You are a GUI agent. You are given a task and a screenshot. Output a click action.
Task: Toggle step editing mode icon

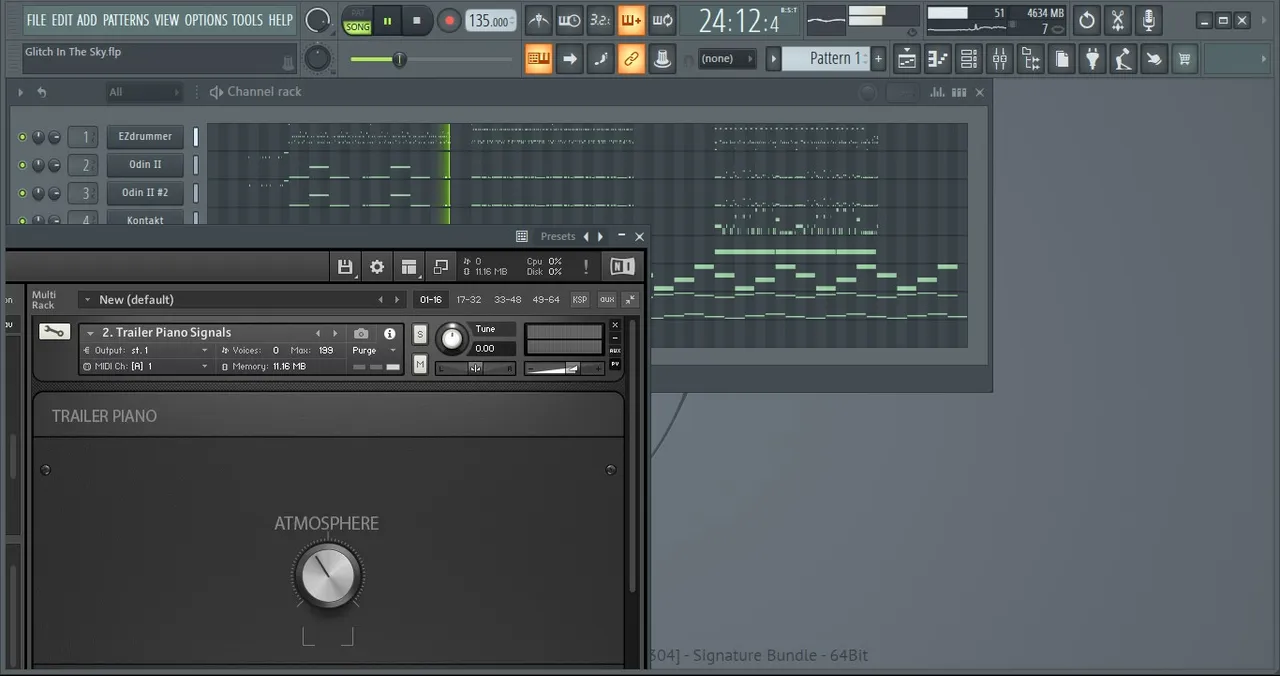click(600, 59)
